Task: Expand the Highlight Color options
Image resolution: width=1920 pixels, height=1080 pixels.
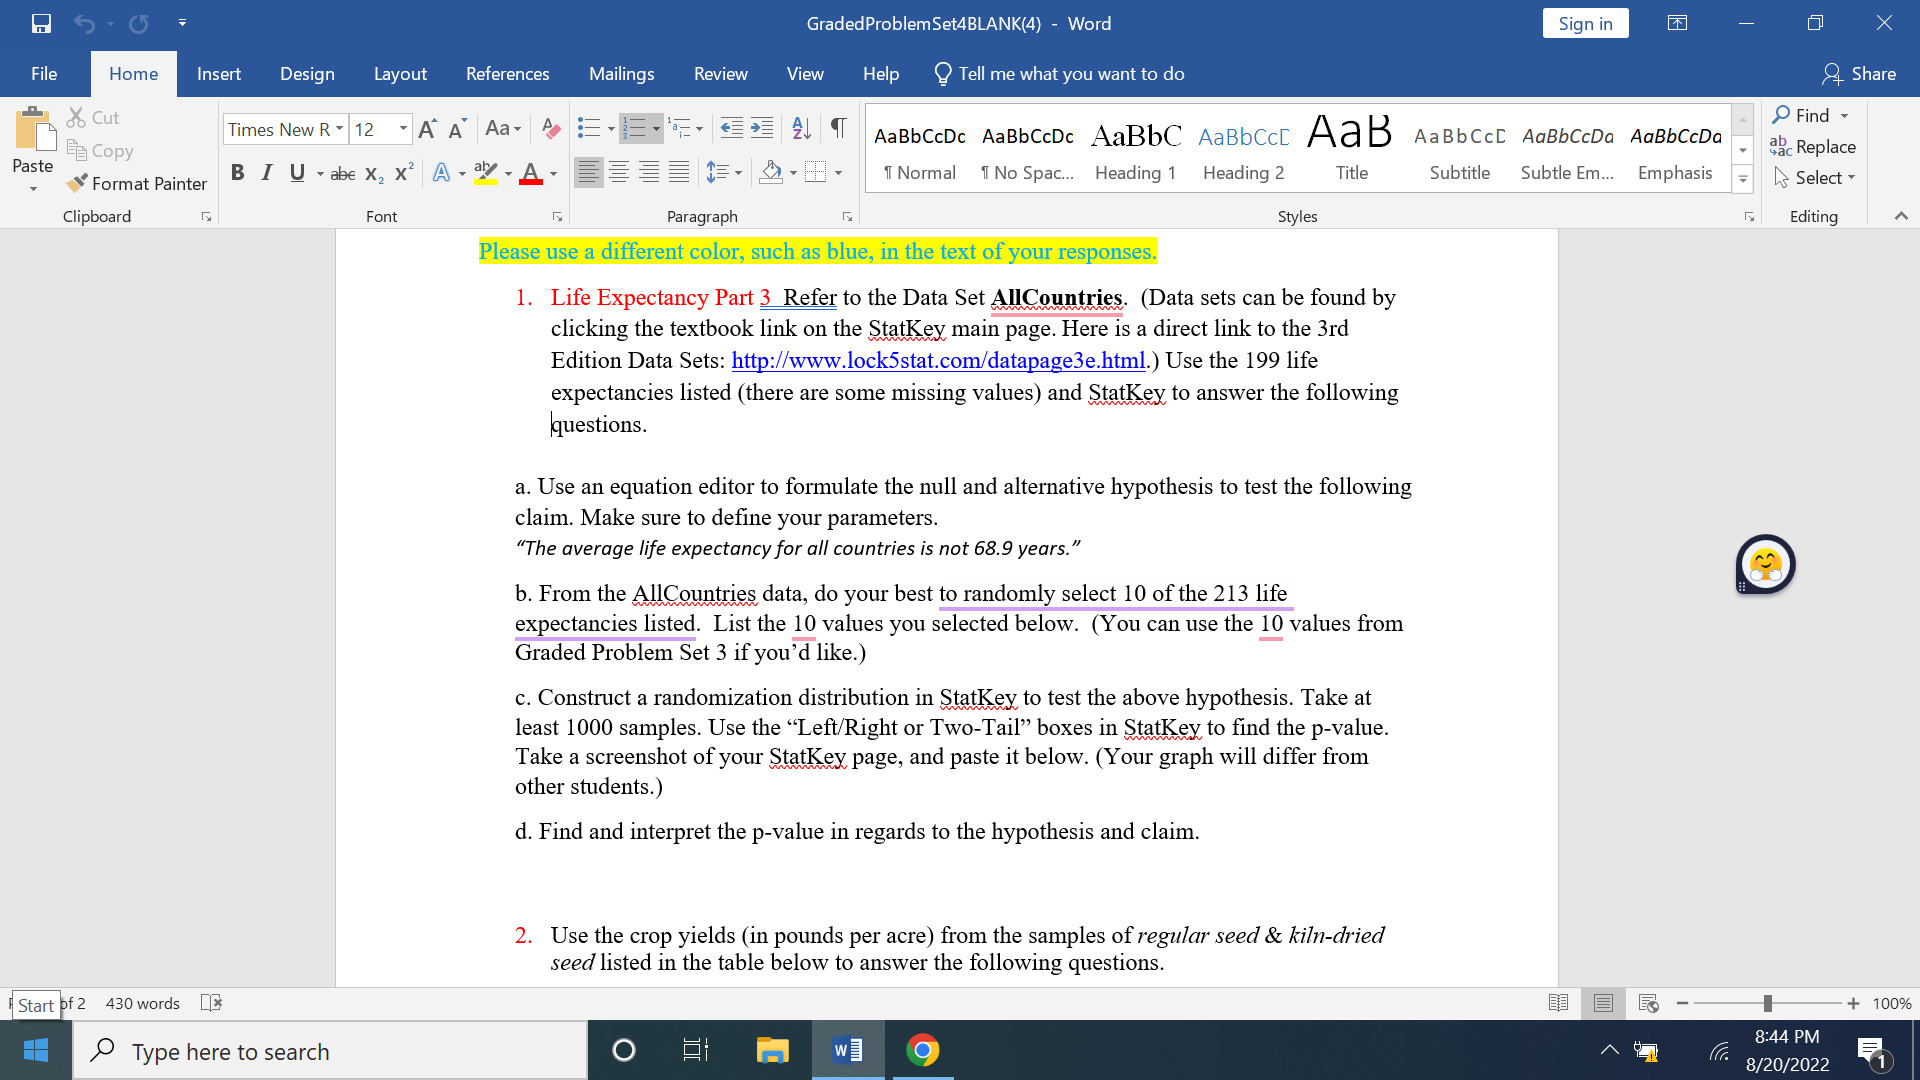Action: 507,173
